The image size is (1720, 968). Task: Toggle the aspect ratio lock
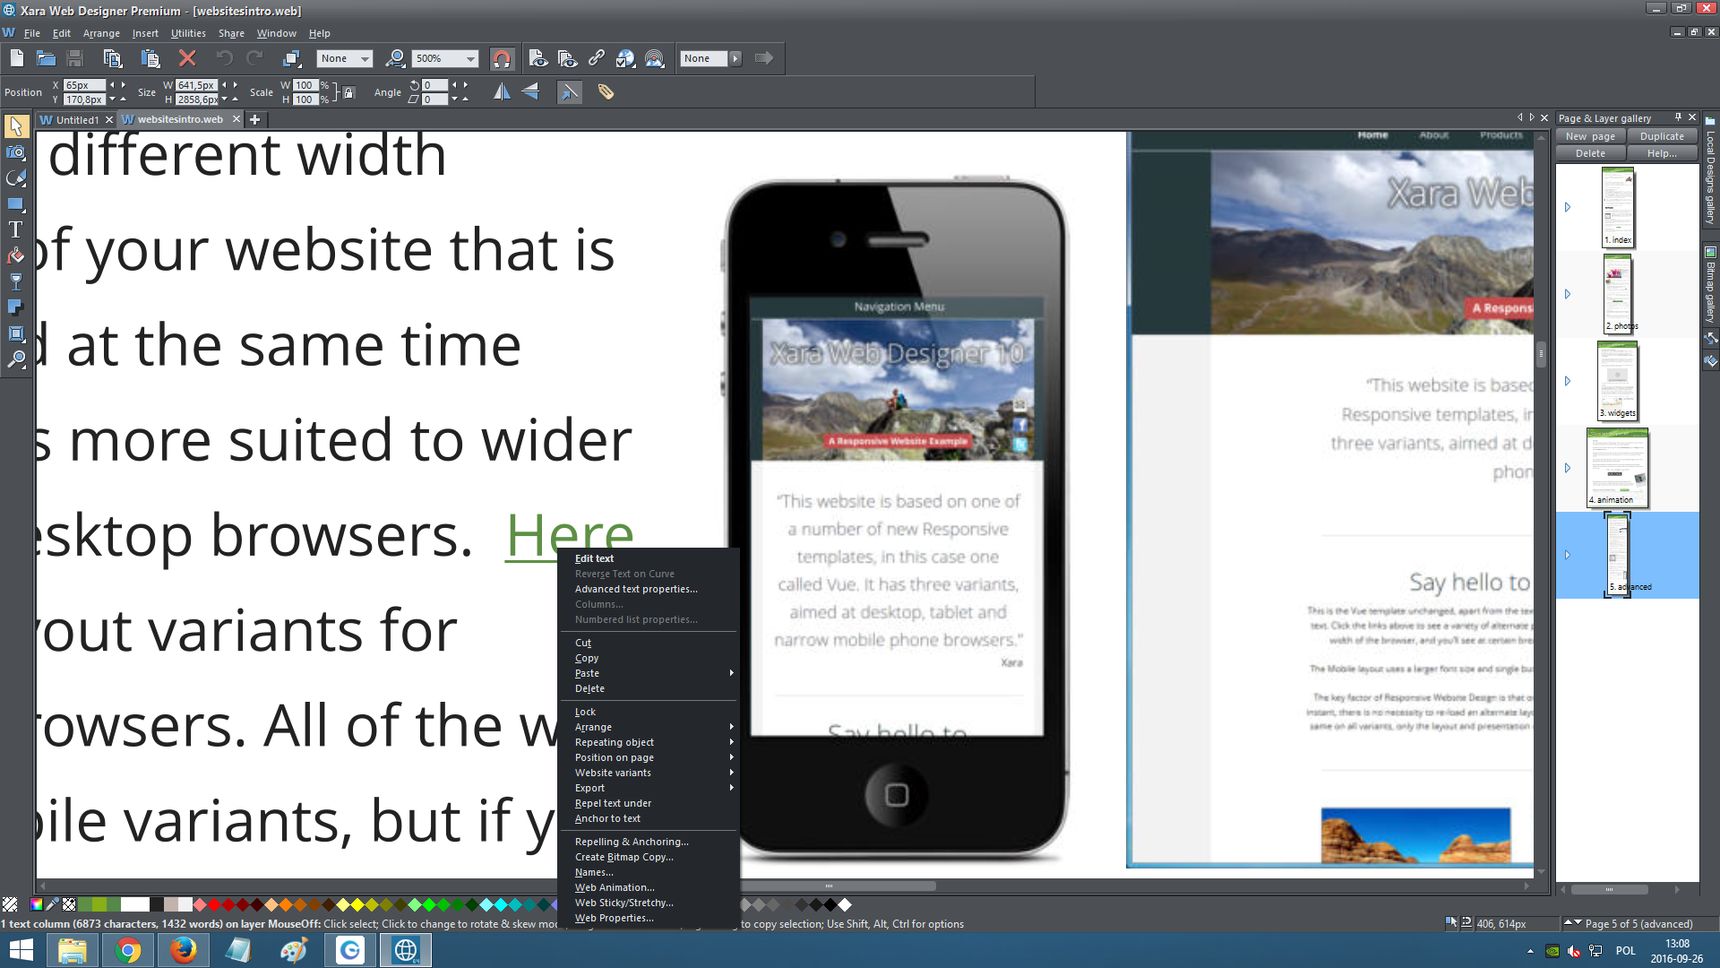pyautogui.click(x=349, y=92)
